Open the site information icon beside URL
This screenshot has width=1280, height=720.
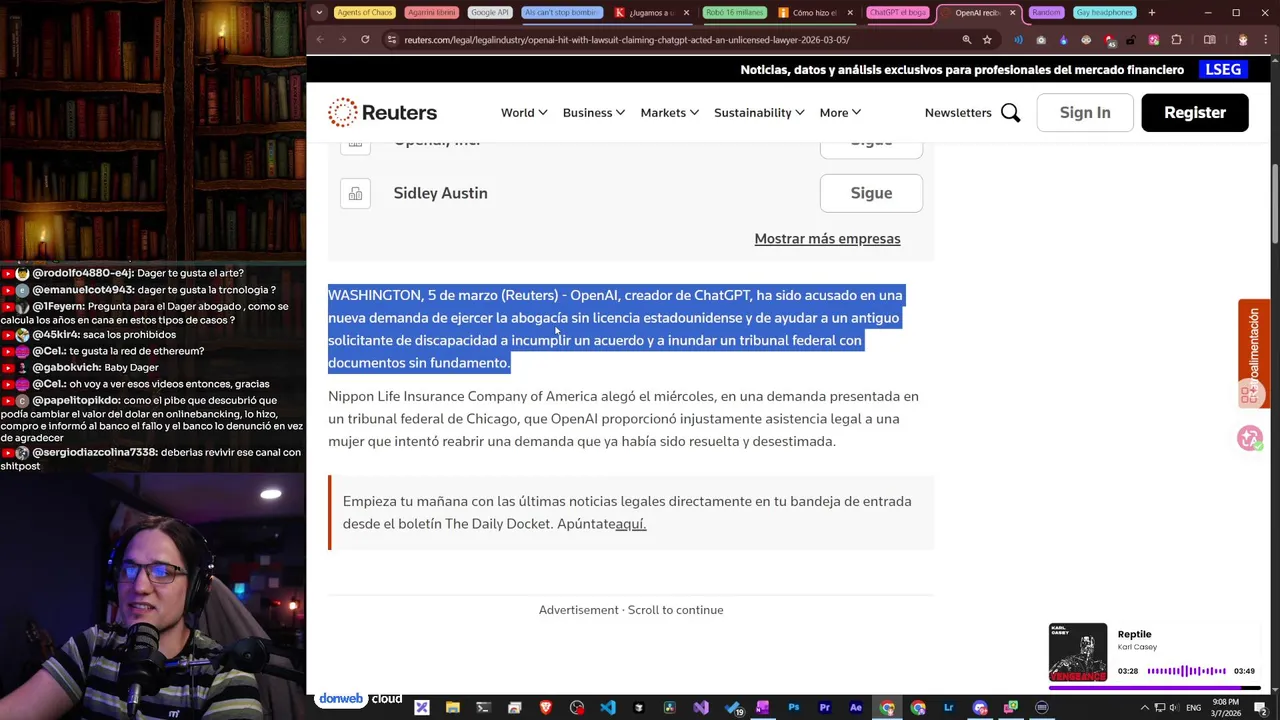(x=393, y=40)
